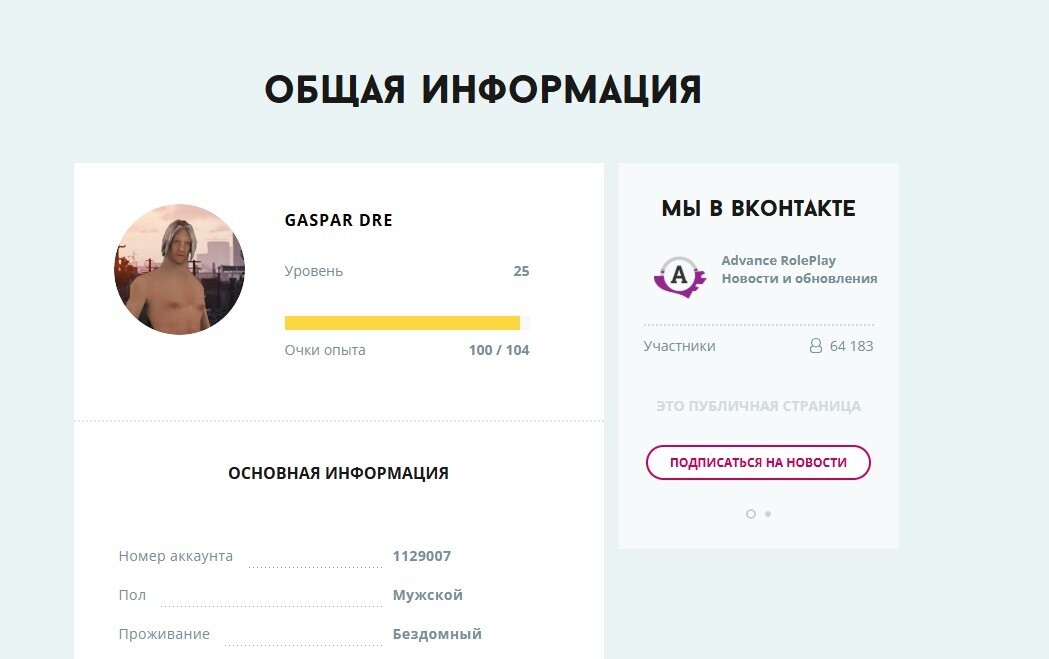Select the second carousel dot indicator
This screenshot has height=659, width=1049.
coord(768,514)
